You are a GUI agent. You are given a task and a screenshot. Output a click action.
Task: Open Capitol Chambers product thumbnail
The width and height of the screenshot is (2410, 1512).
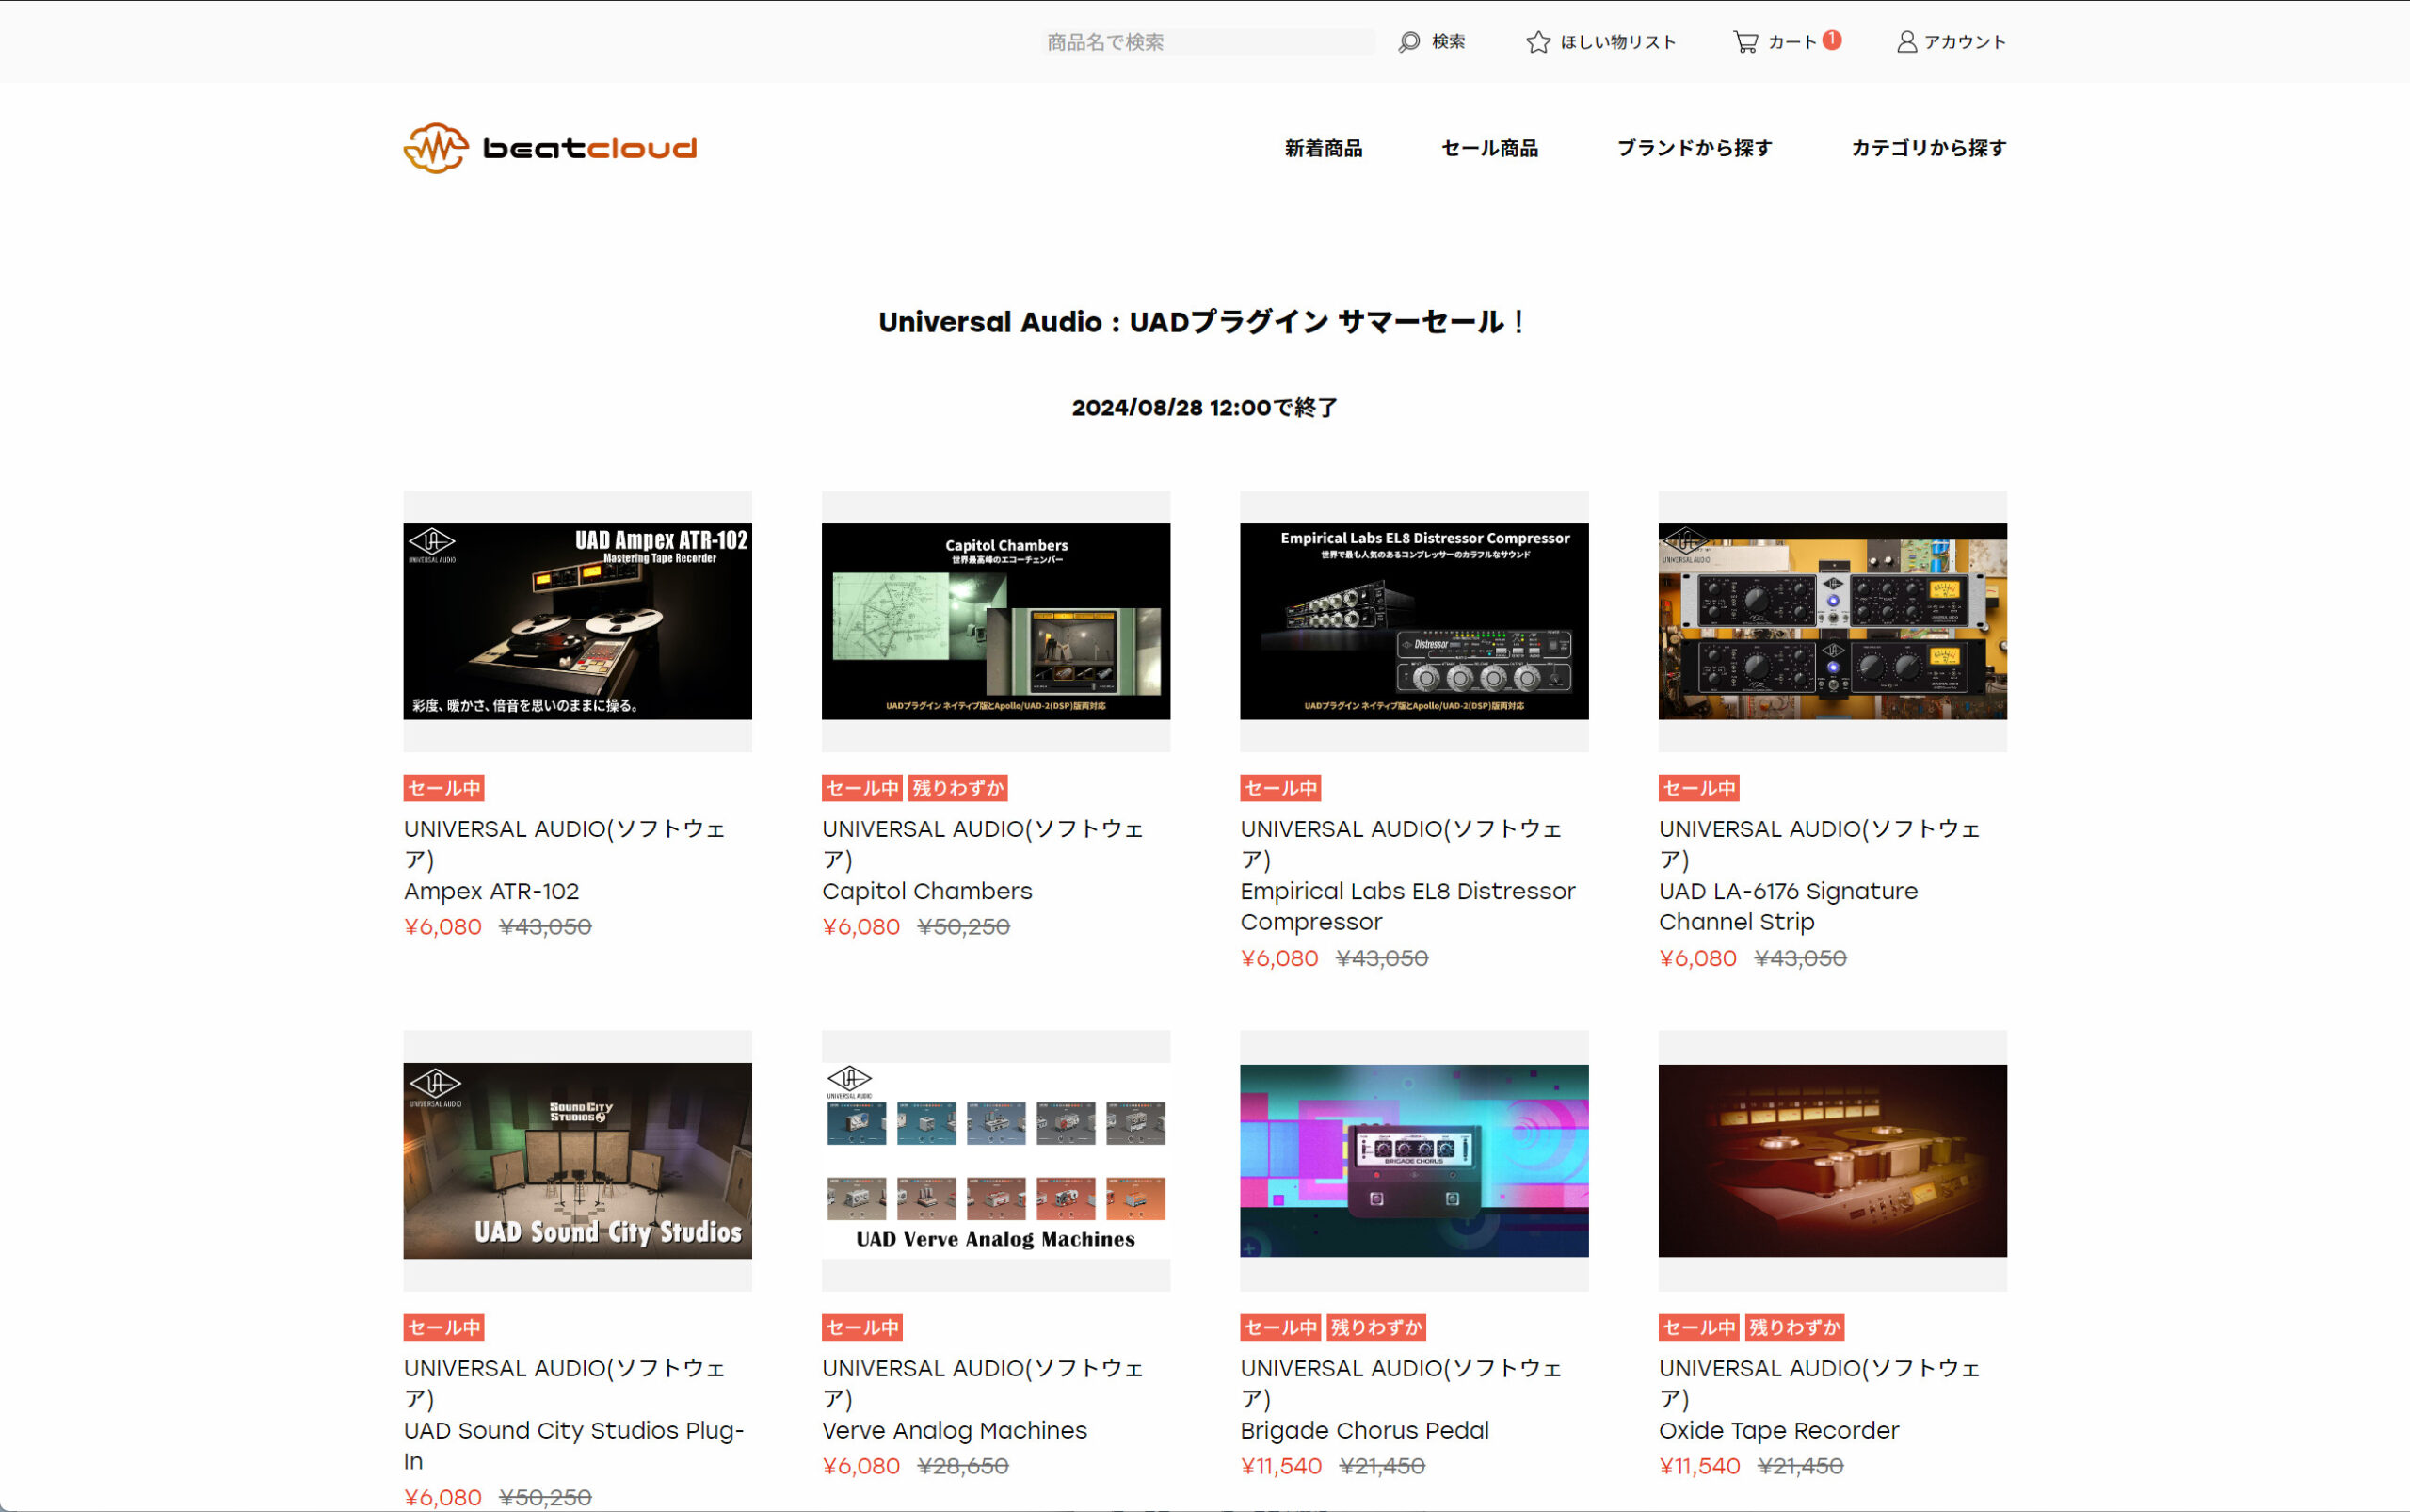pos(995,621)
